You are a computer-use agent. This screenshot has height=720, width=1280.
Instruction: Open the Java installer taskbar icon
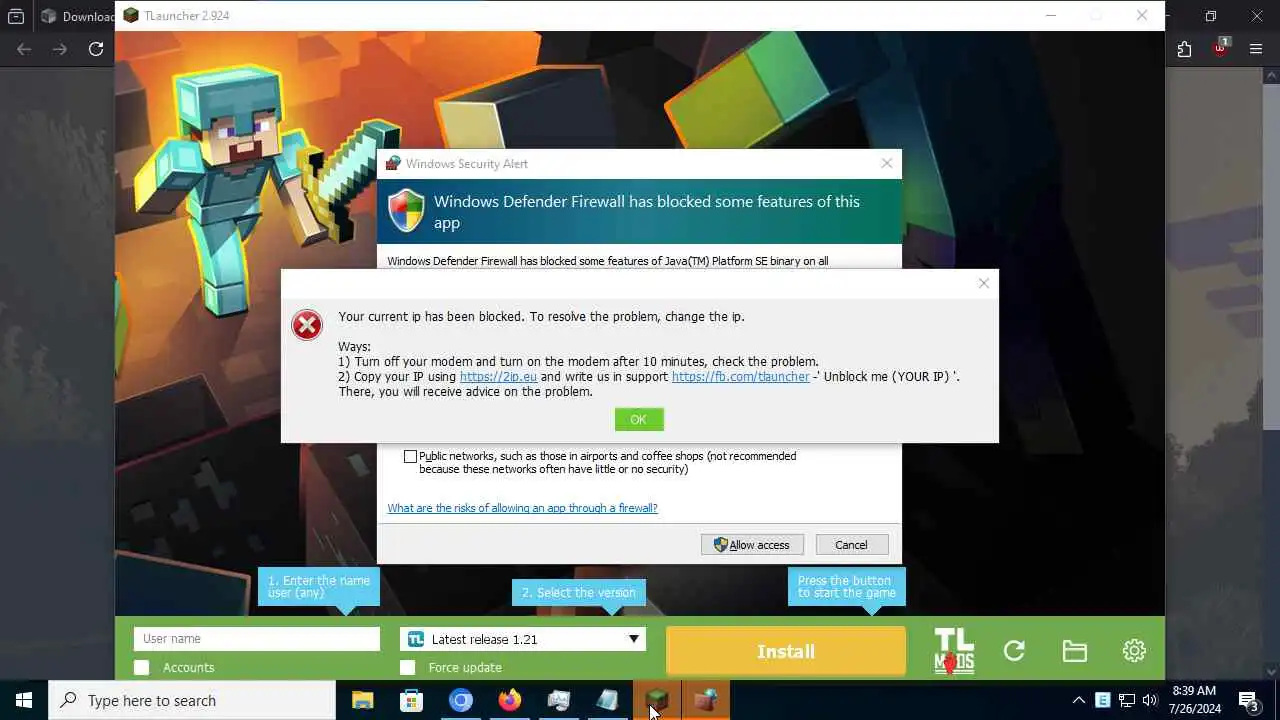pyautogui.click(x=705, y=700)
